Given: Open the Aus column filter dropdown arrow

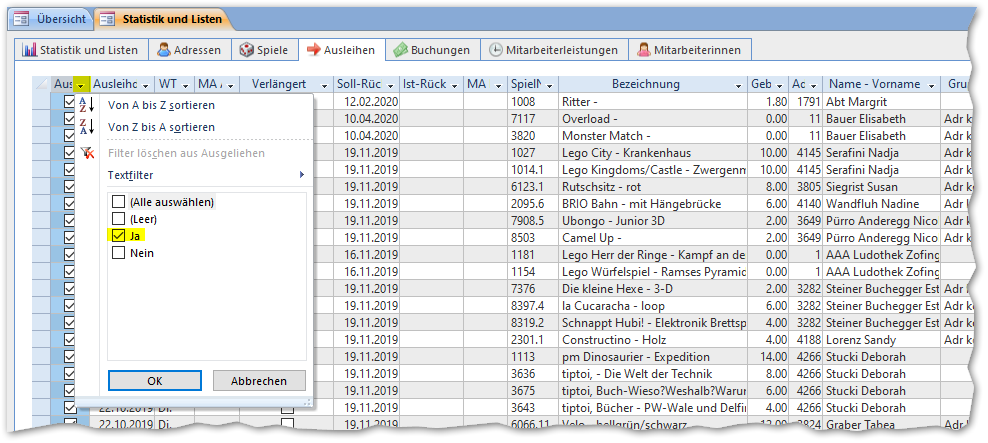Looking at the screenshot, I should pyautogui.click(x=81, y=84).
